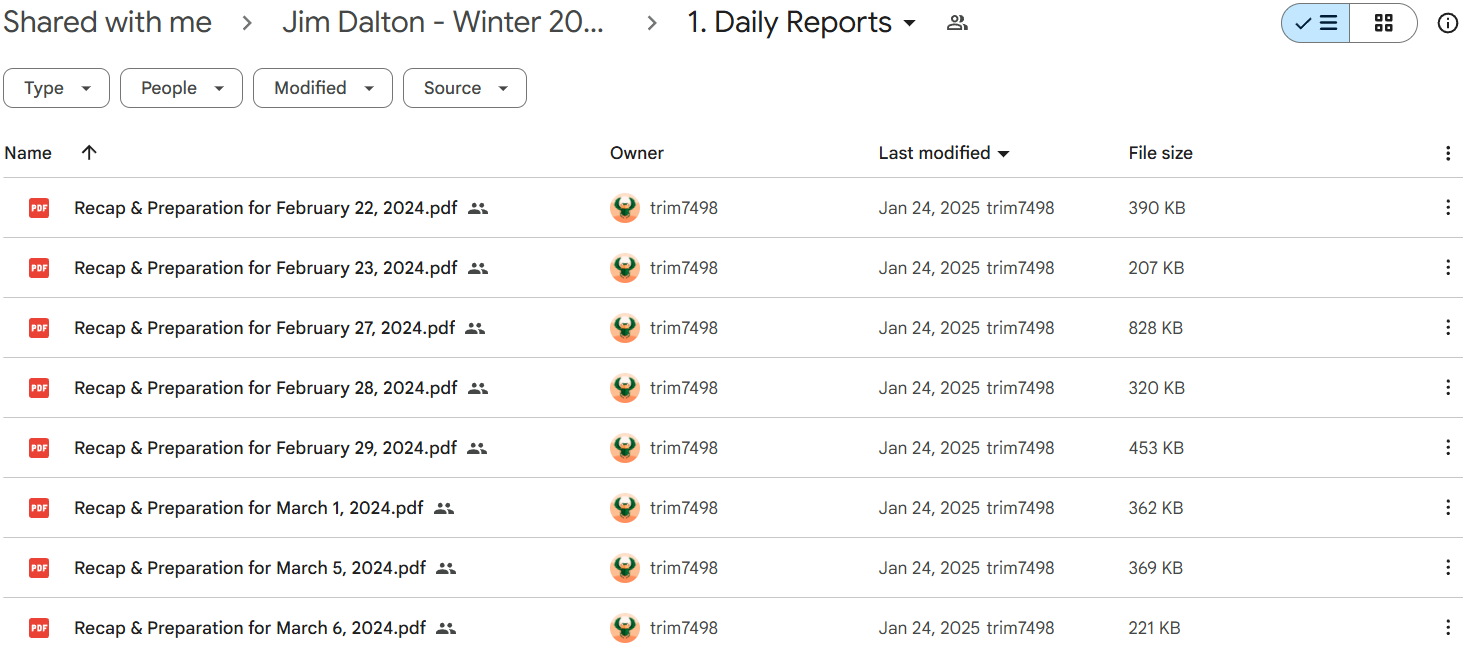The width and height of the screenshot is (1463, 651).
Task: Click the owner avatar on the February 29 row
Action: 625,448
